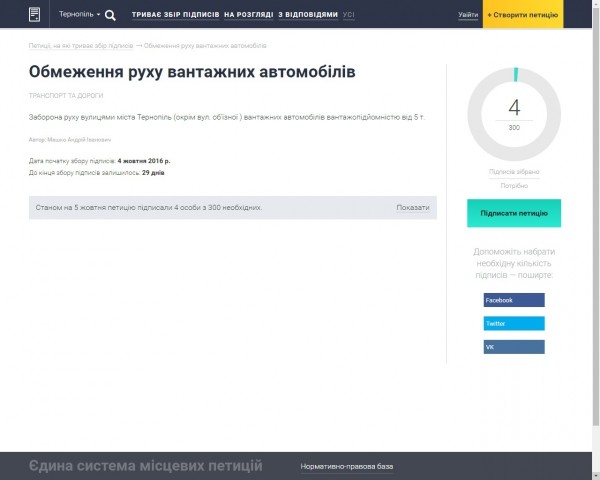Share the petition on Twitter
The image size is (600, 480).
(x=514, y=323)
